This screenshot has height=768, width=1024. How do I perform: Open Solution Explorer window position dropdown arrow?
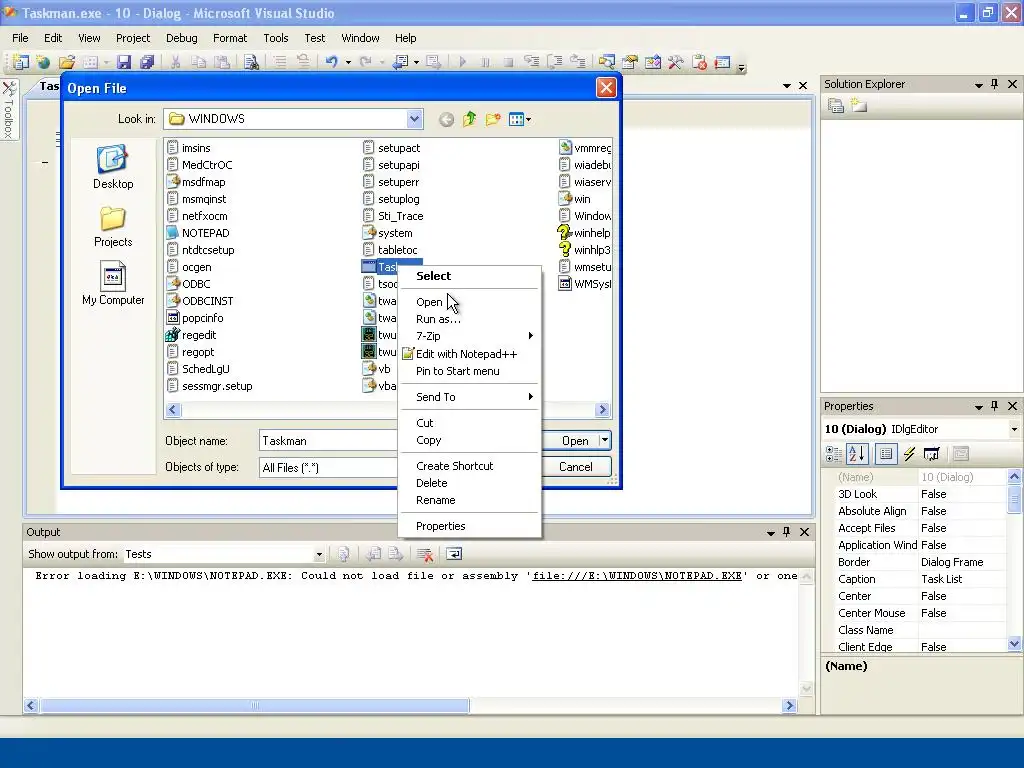978,84
